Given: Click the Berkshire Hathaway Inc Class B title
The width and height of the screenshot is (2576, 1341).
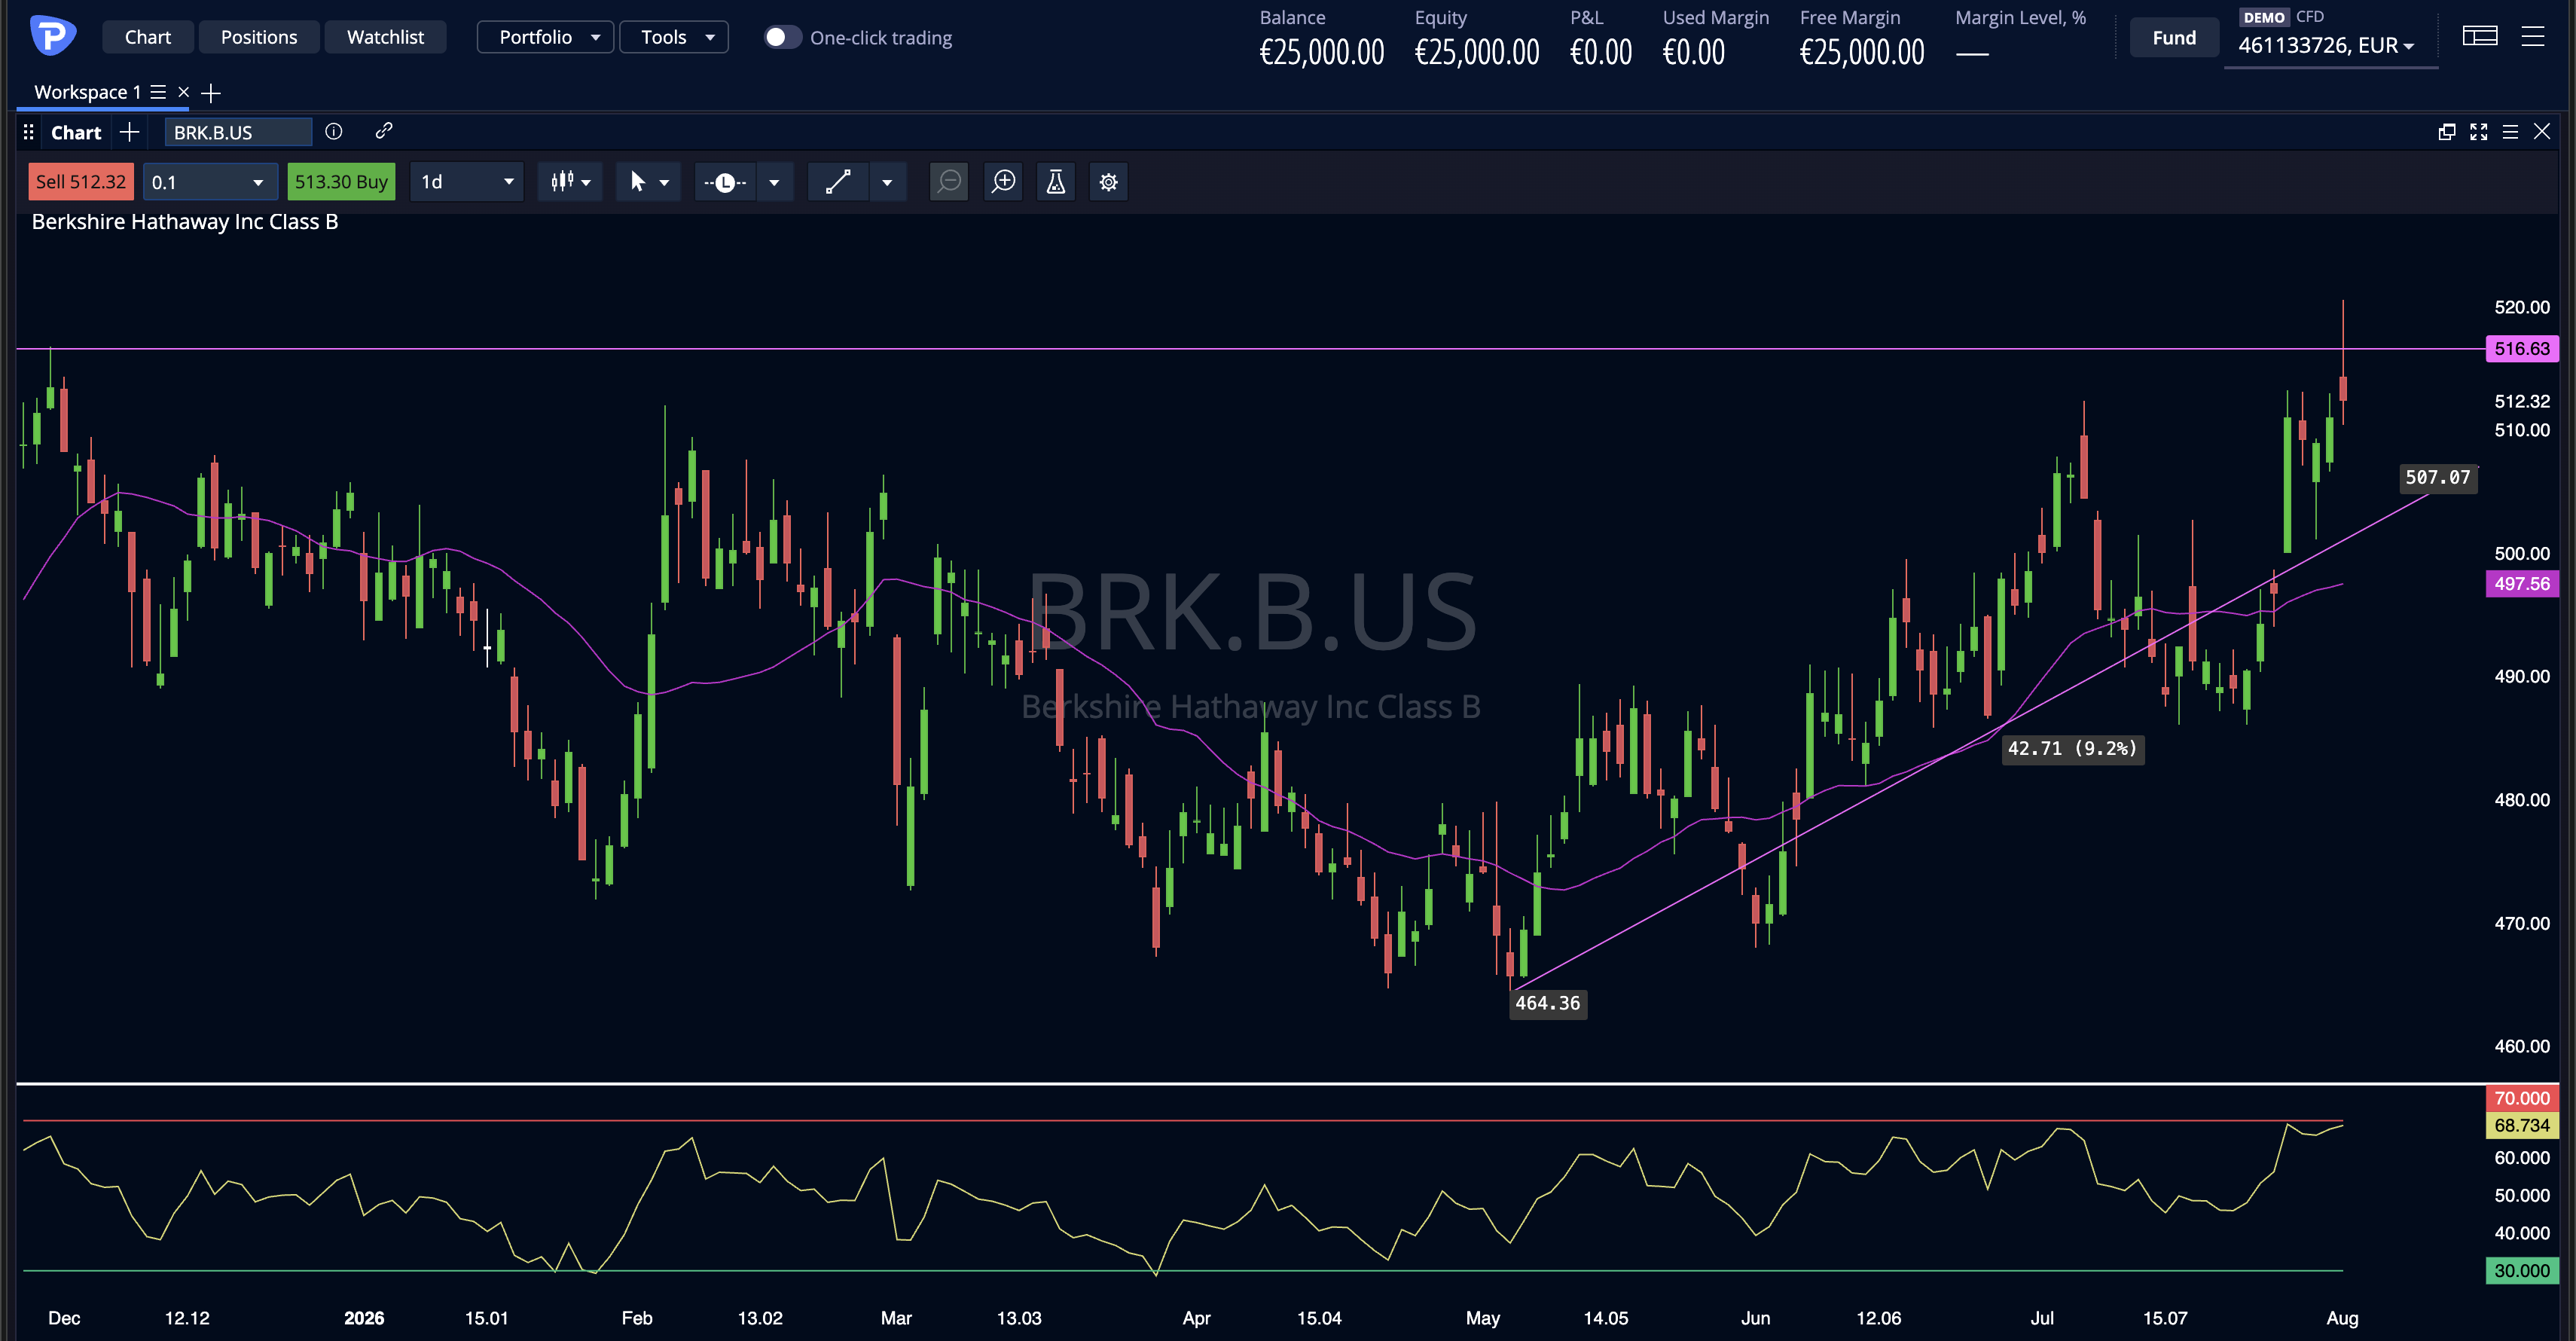Looking at the screenshot, I should [185, 222].
